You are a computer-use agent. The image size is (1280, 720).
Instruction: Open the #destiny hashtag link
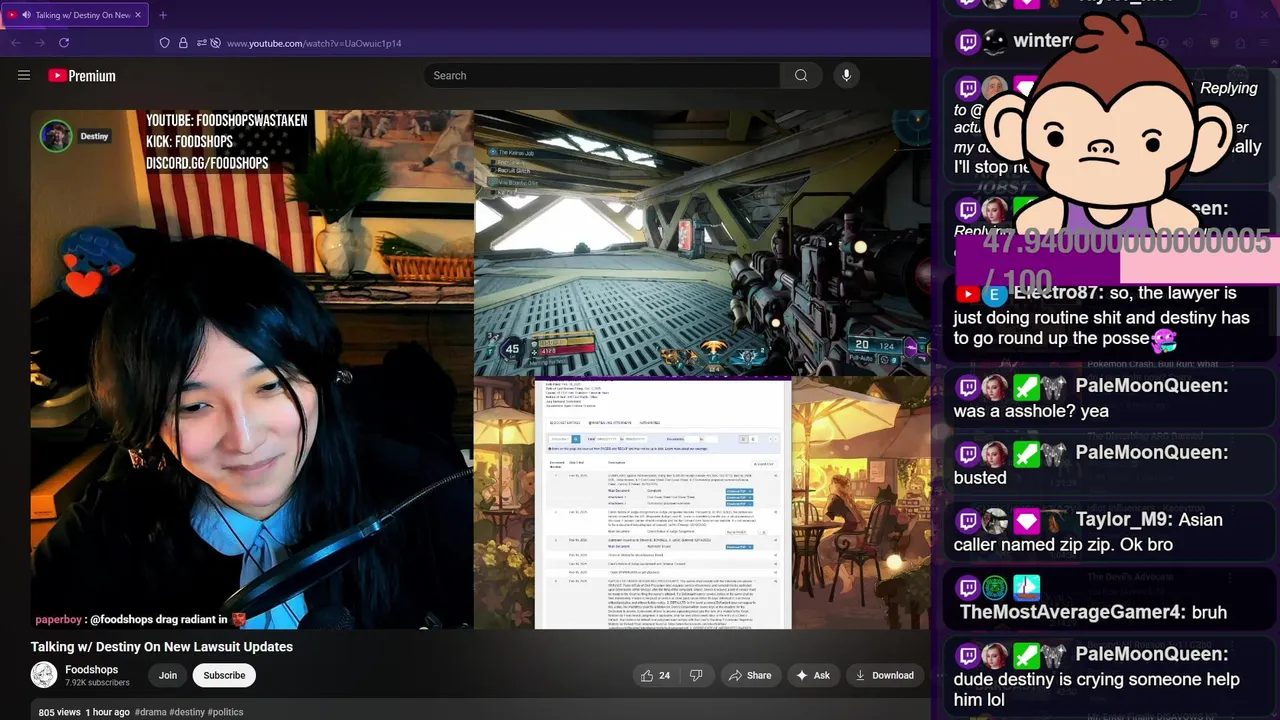[186, 712]
